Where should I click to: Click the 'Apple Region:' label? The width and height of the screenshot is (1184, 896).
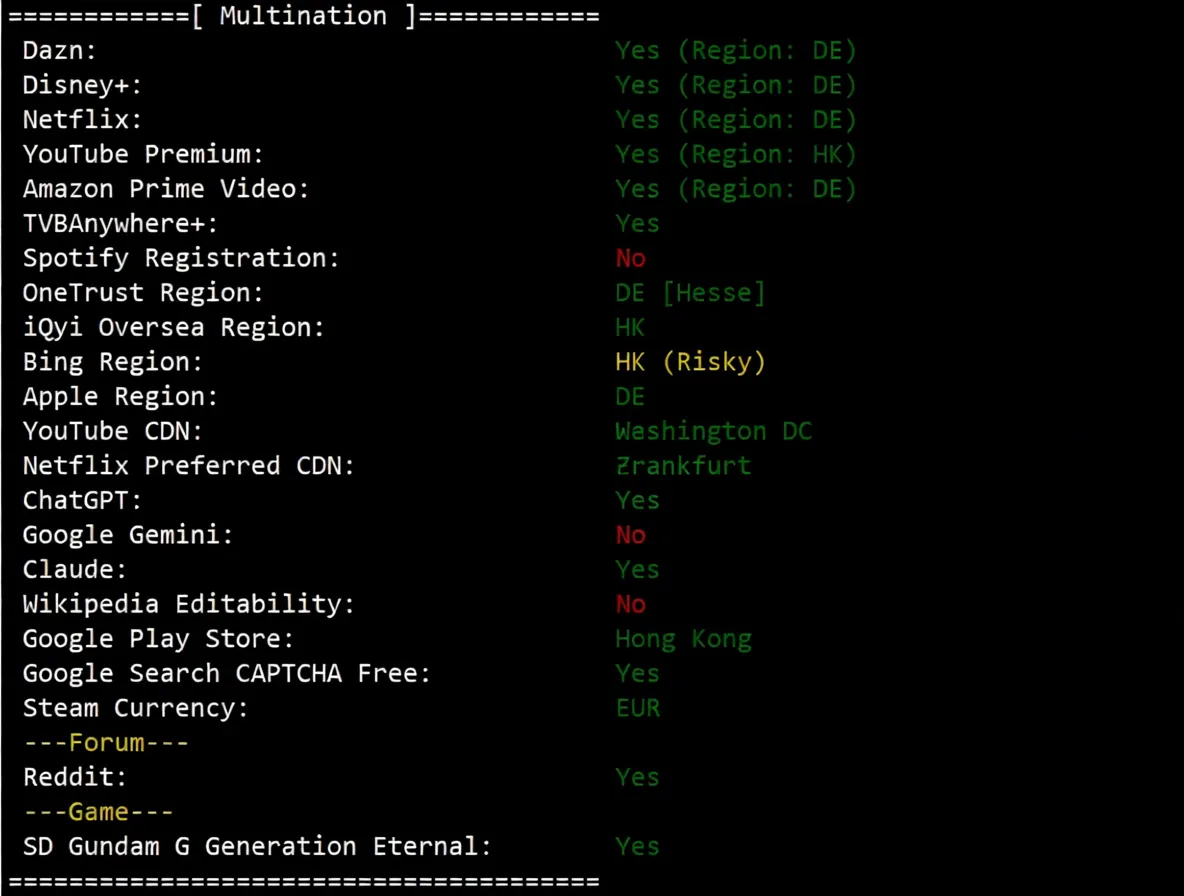pos(121,397)
